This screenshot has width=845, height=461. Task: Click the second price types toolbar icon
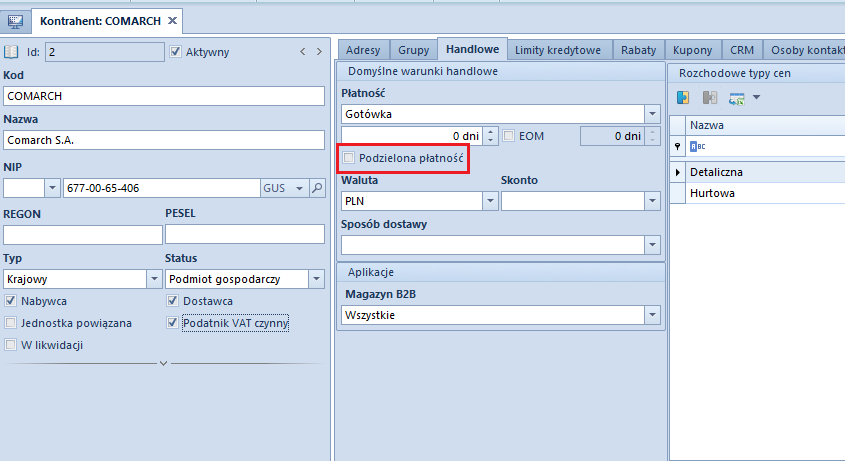coord(710,98)
